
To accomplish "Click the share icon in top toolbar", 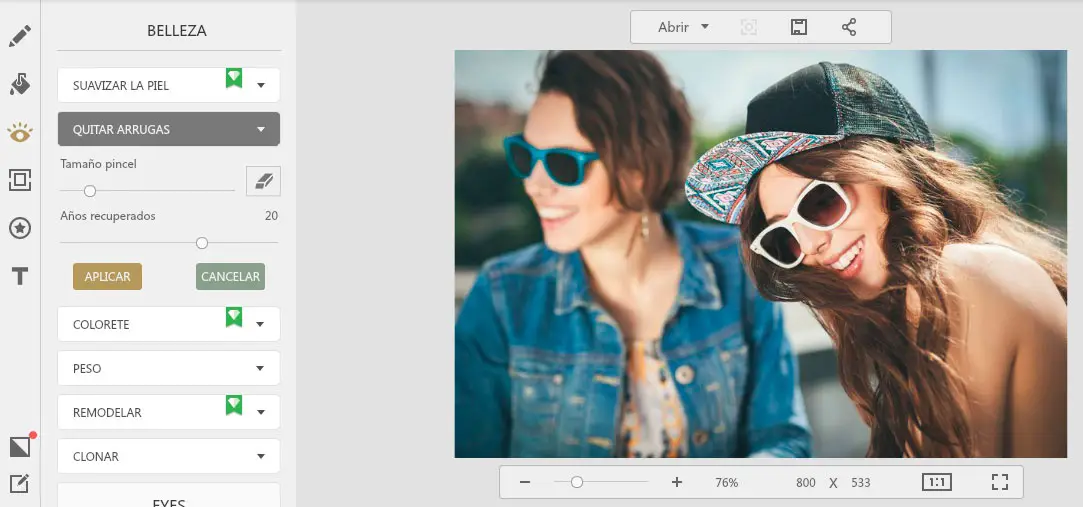I will (x=849, y=27).
